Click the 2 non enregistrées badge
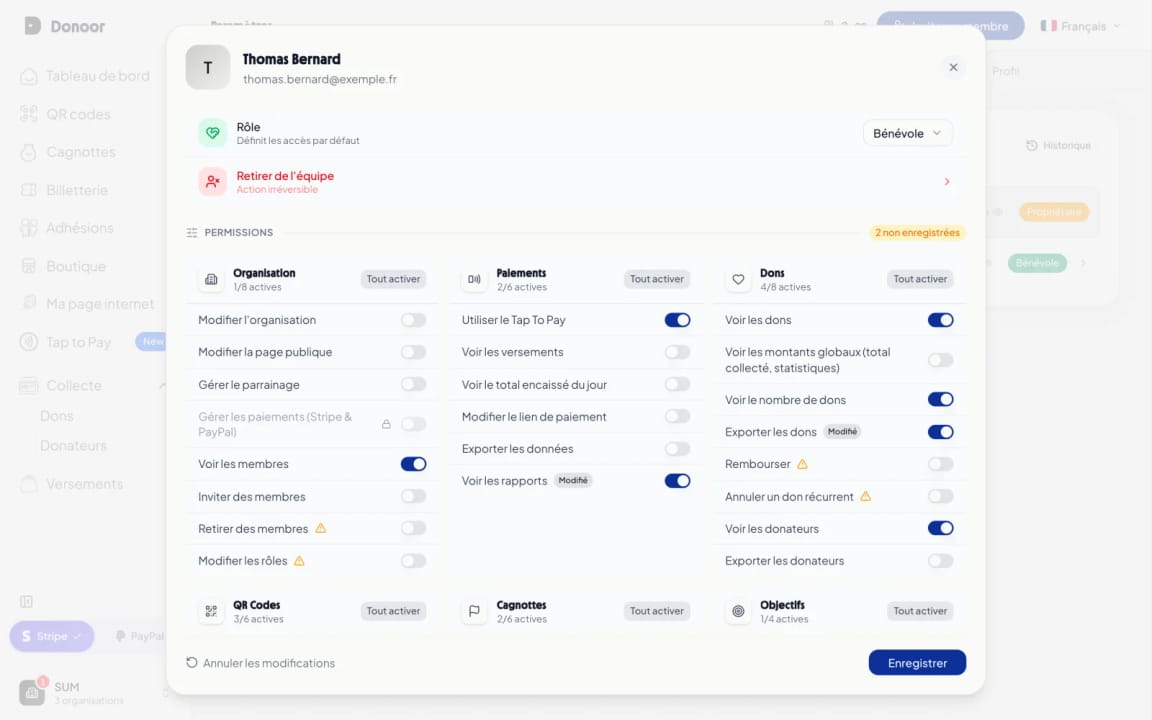Screen dimensions: 1152x720 click(x=917, y=233)
